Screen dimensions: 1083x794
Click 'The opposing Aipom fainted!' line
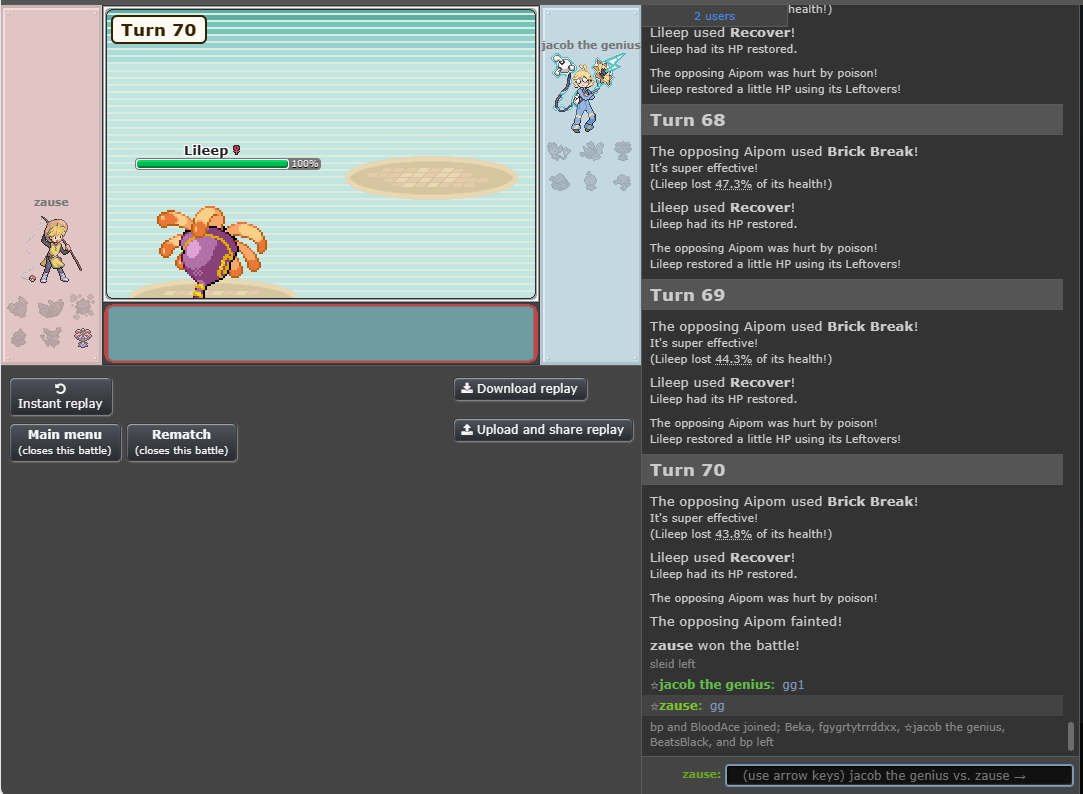(x=746, y=621)
